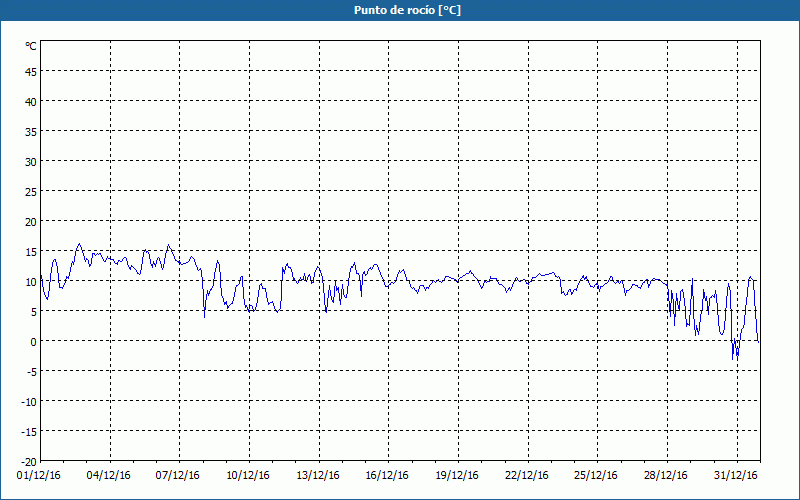Click the 13/12/16 date label
Viewport: 800px width, 500px height.
click(318, 476)
